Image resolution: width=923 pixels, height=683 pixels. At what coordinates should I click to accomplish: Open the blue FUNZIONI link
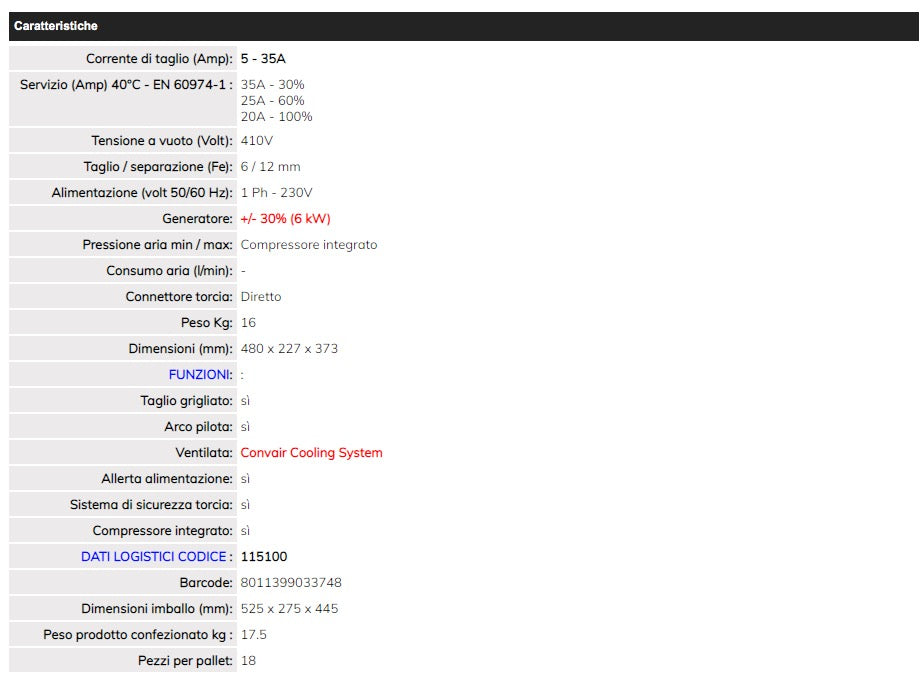(200, 374)
